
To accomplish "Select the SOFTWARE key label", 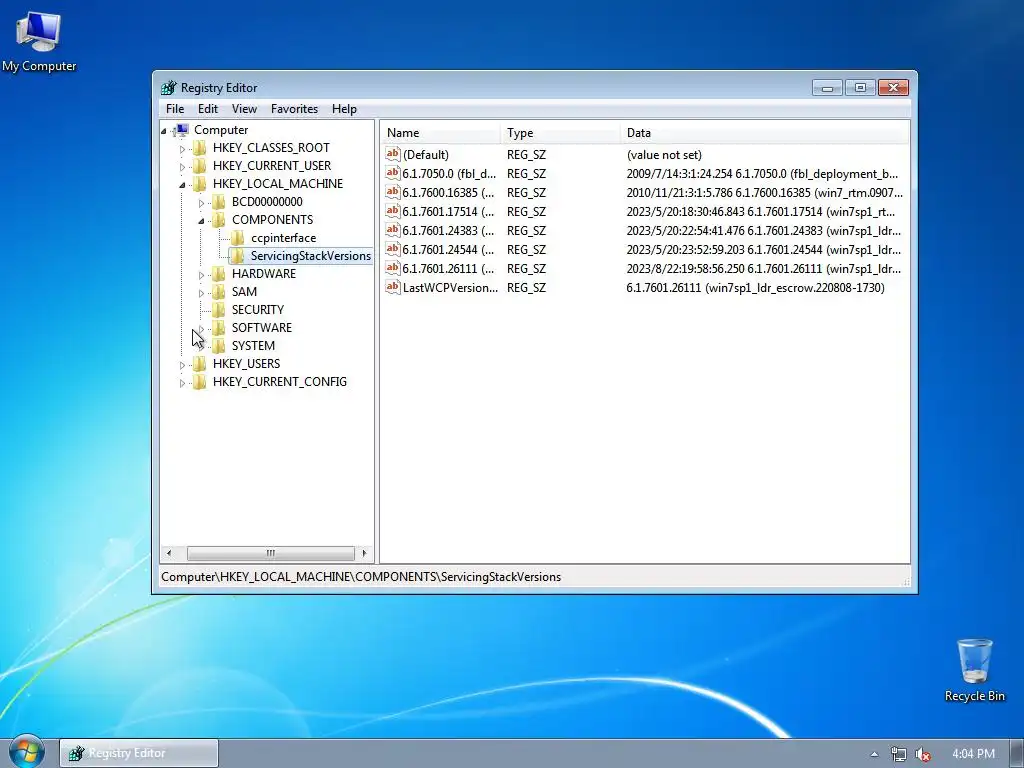I will coord(261,328).
